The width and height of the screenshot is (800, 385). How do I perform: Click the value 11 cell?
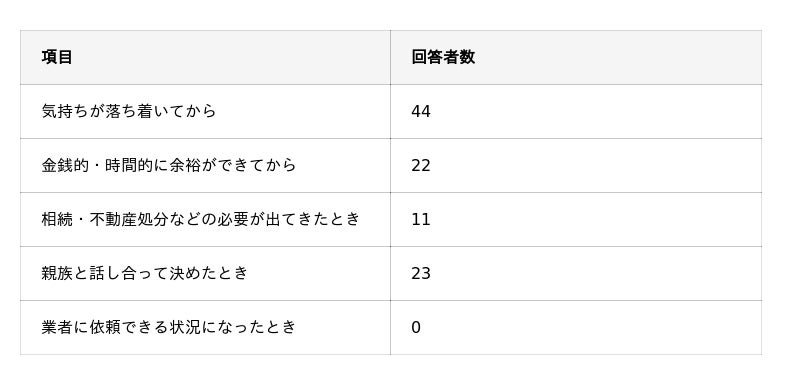point(576,220)
